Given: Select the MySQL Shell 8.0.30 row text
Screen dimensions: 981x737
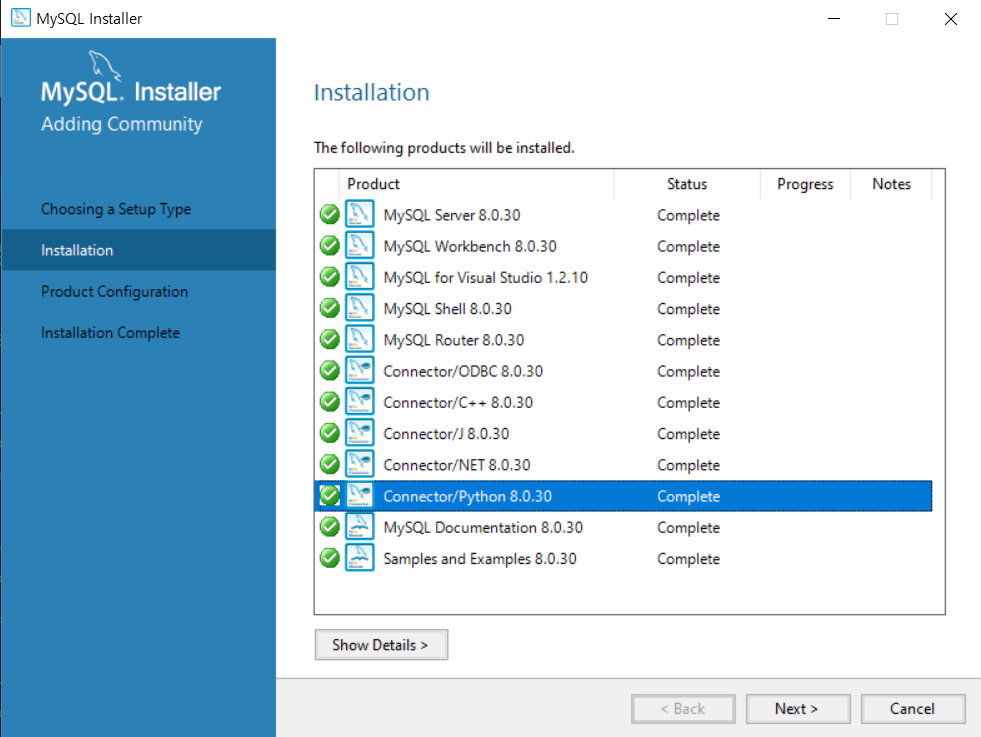Looking at the screenshot, I should [447, 309].
